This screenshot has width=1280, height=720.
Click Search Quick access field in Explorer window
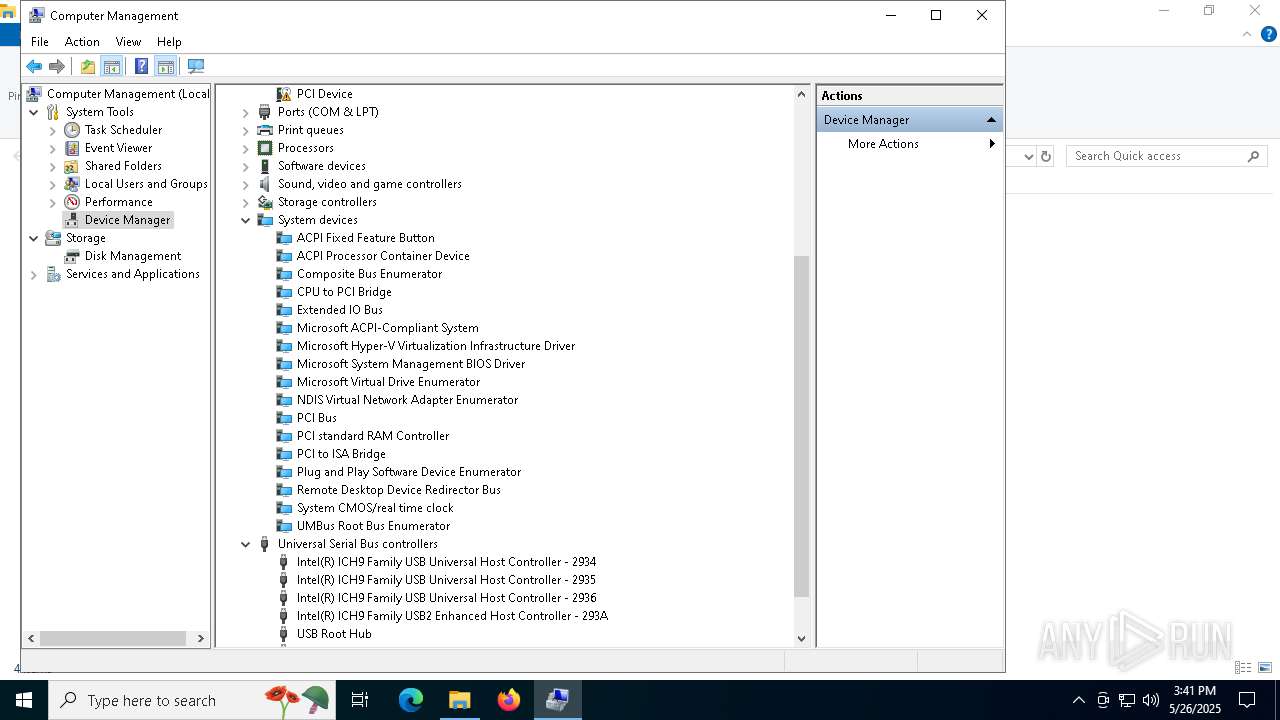pyautogui.click(x=1165, y=156)
